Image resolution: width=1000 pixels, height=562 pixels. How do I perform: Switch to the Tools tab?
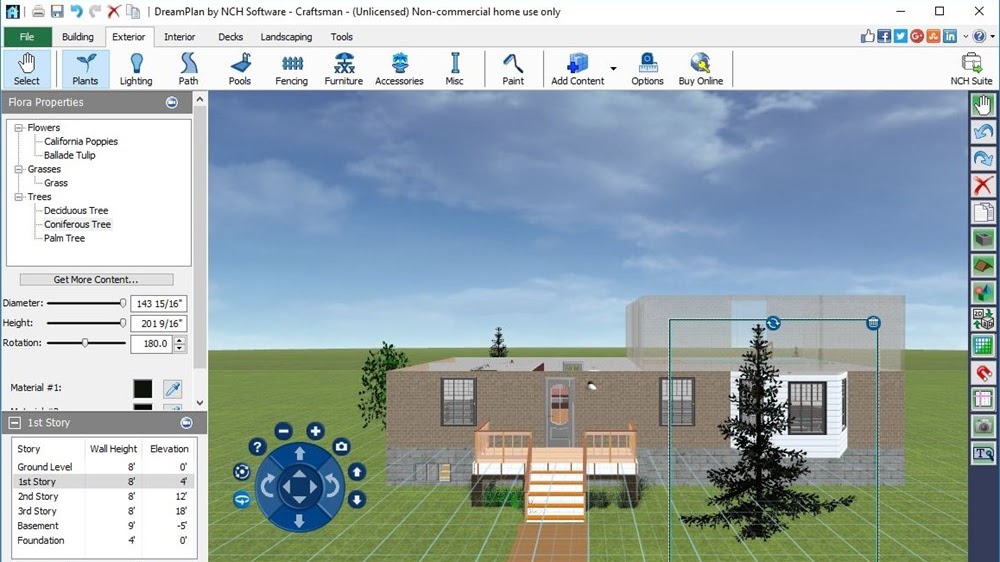point(341,37)
